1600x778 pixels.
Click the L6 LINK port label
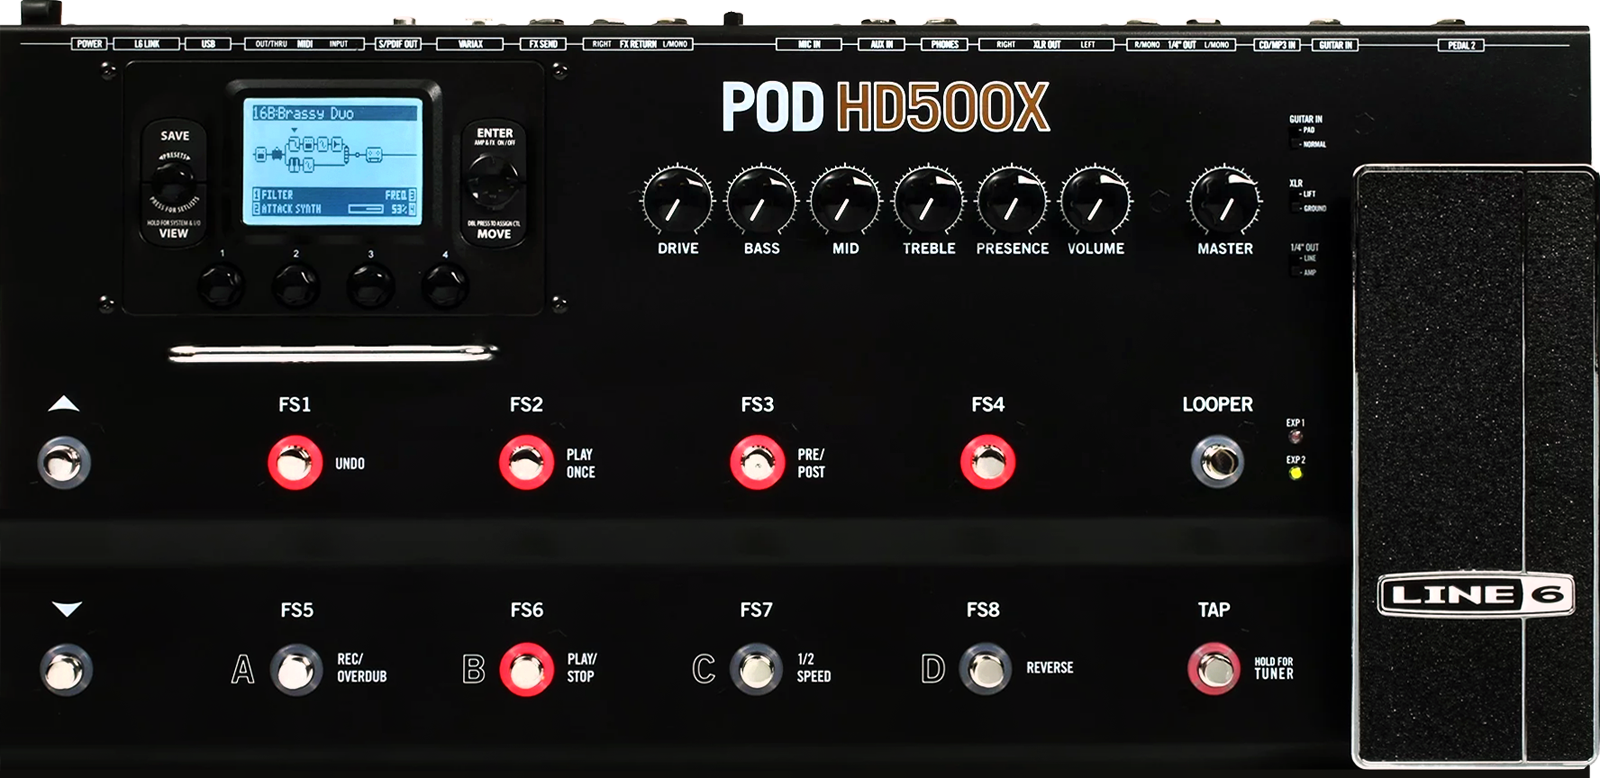(x=147, y=44)
